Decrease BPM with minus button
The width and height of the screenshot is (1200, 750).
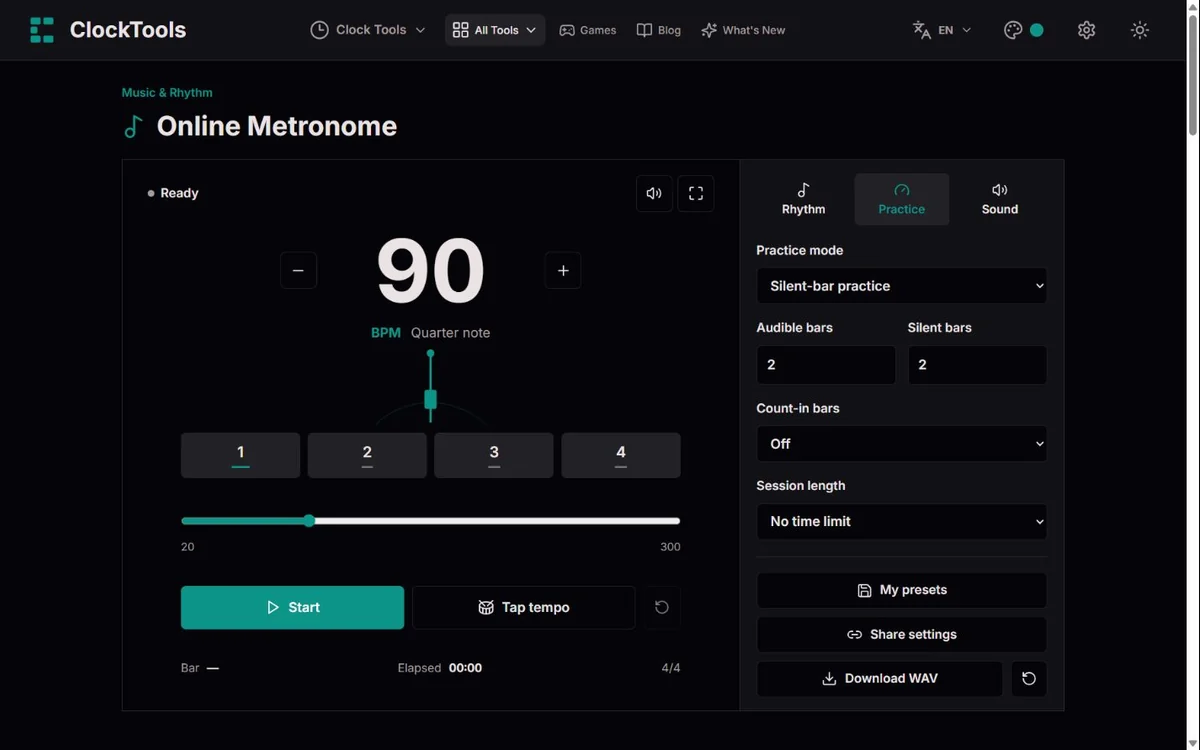point(298,270)
